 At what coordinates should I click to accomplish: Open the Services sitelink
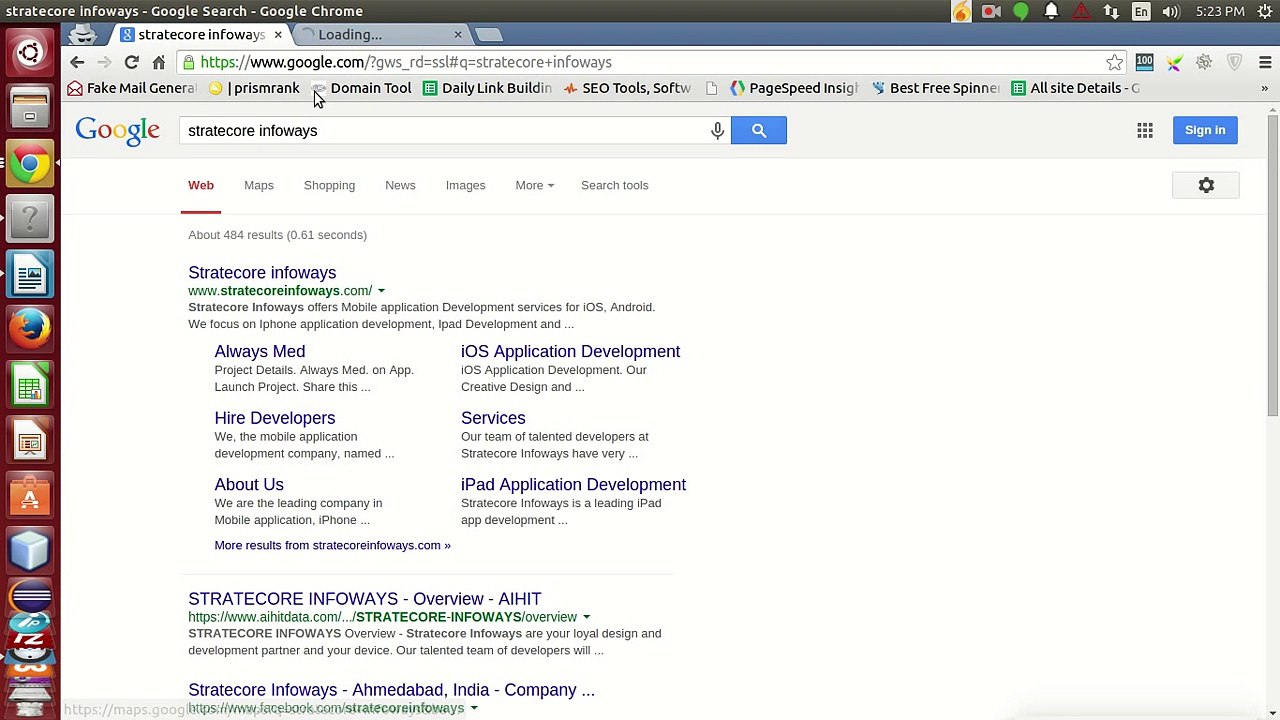click(x=493, y=418)
